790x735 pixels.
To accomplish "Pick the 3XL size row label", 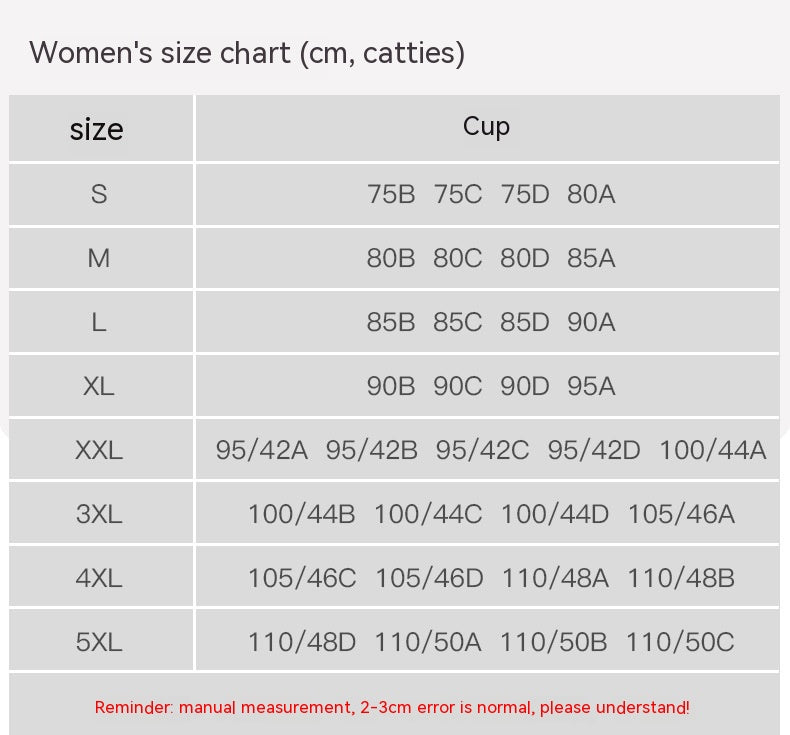I will 99,514.
